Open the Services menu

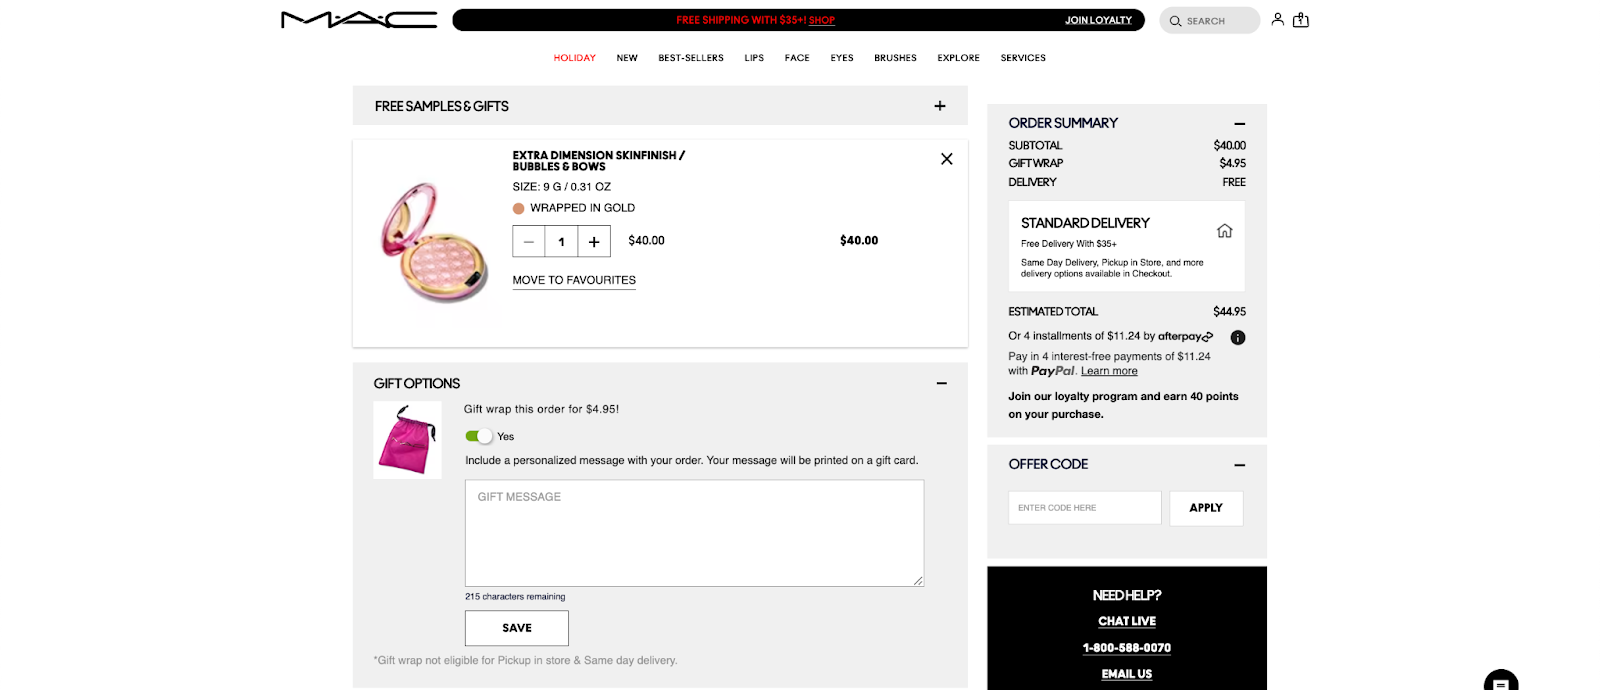tap(1023, 58)
